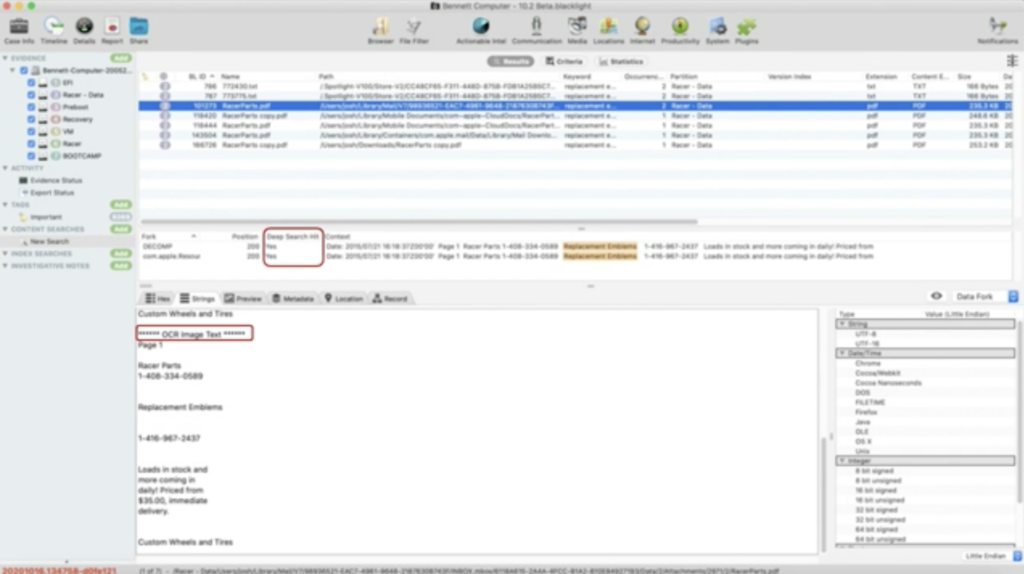Click the column settings icon at the right of the results bar
Screen dimensions: 1024x574
[x=1012, y=61]
